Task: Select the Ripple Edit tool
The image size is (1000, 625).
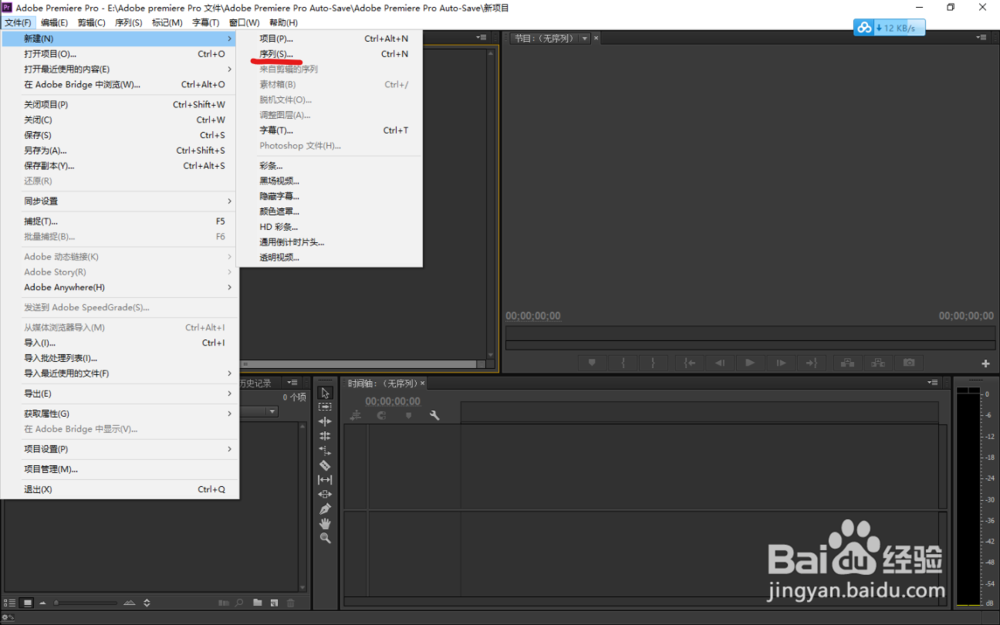Action: point(325,422)
